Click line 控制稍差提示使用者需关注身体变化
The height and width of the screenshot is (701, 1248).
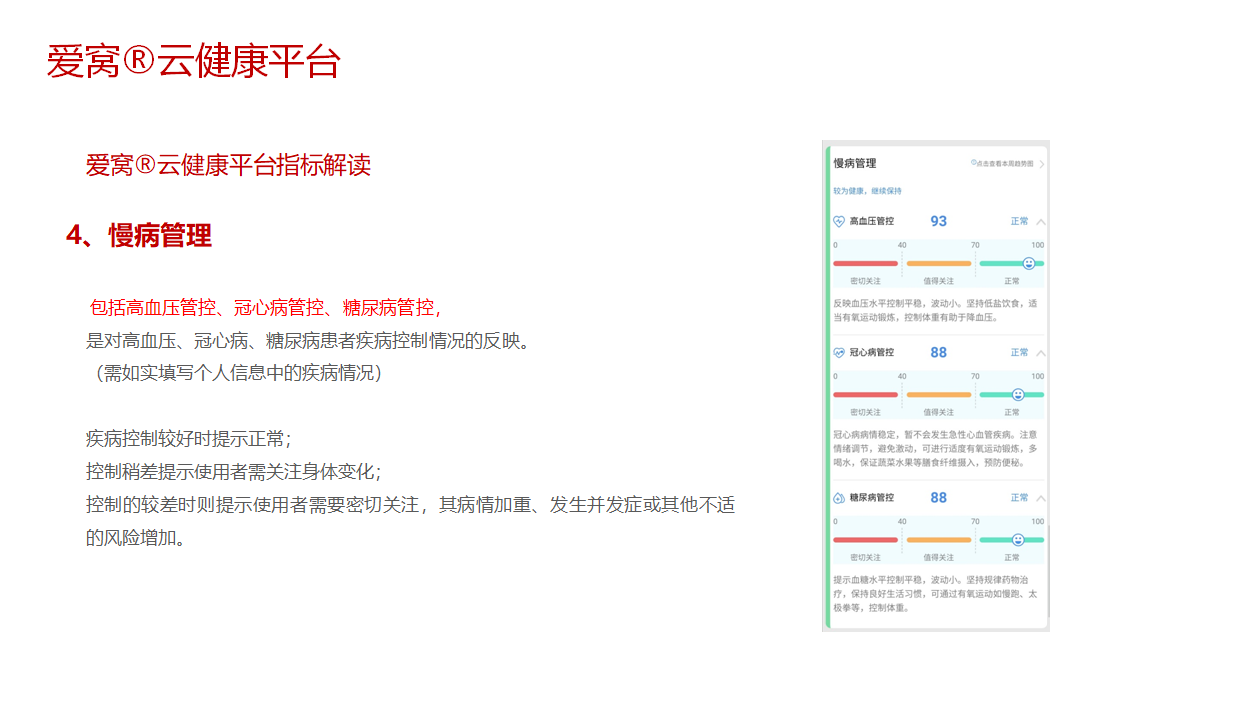click(x=233, y=471)
